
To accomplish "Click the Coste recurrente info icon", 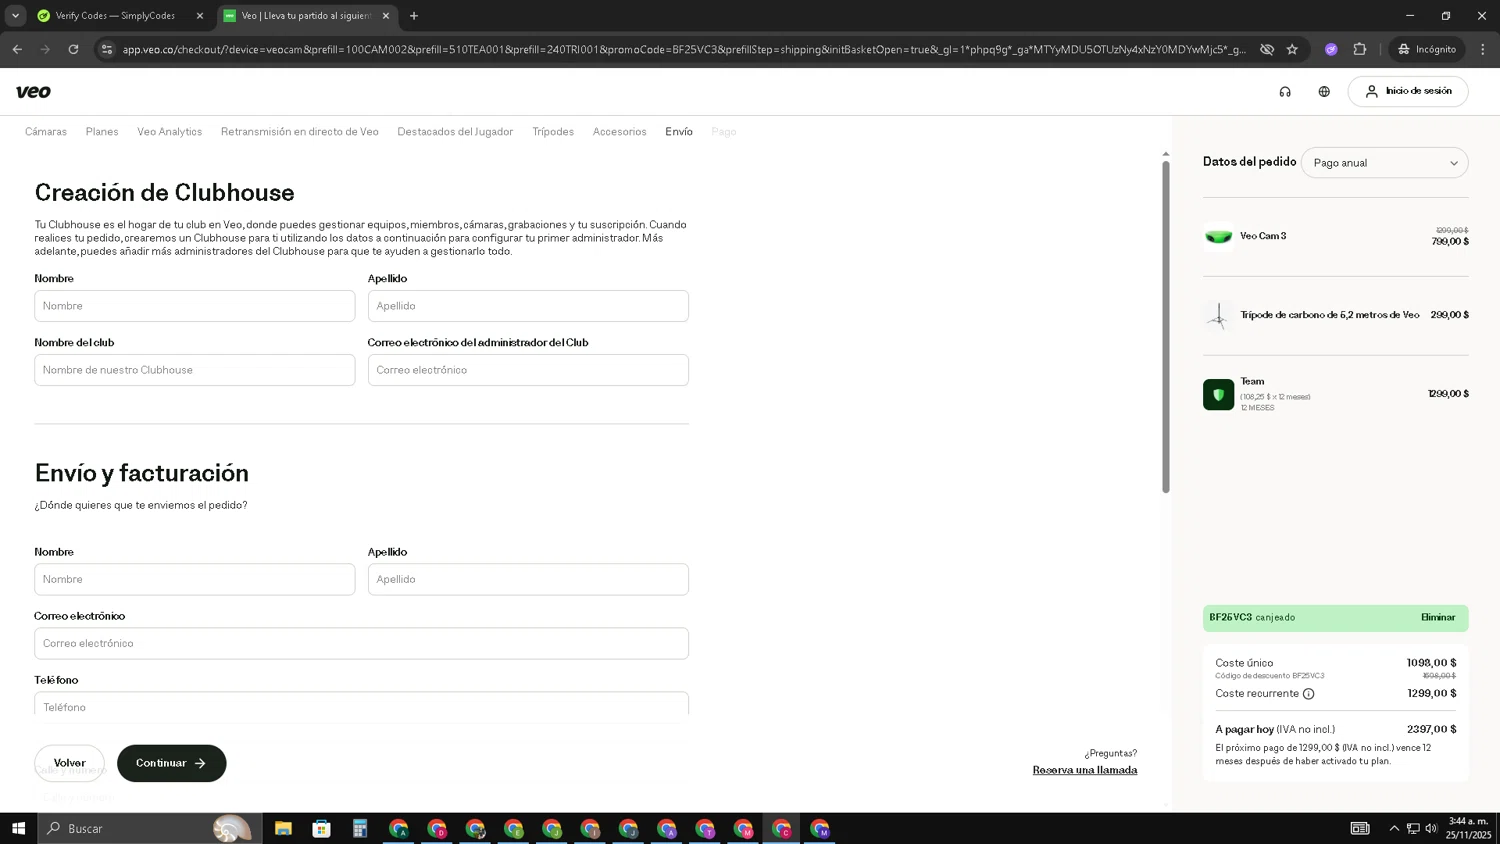I will pos(1308,694).
